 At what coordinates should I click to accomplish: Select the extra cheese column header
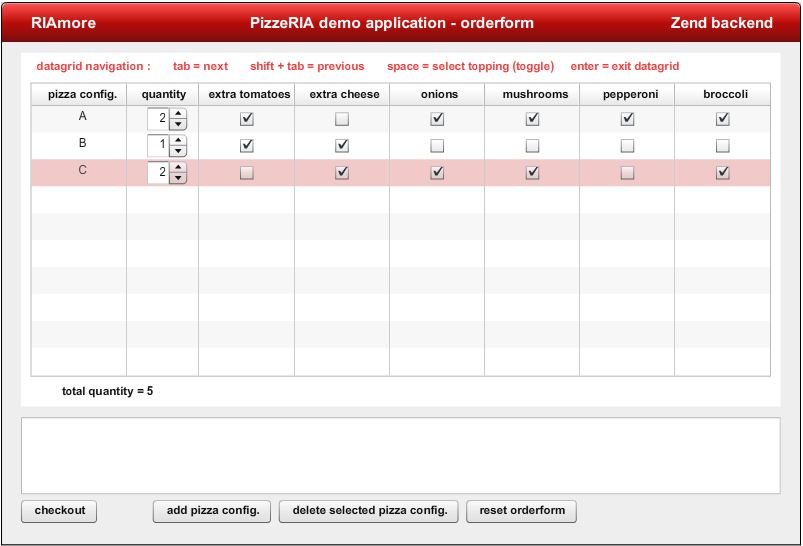coord(342,94)
